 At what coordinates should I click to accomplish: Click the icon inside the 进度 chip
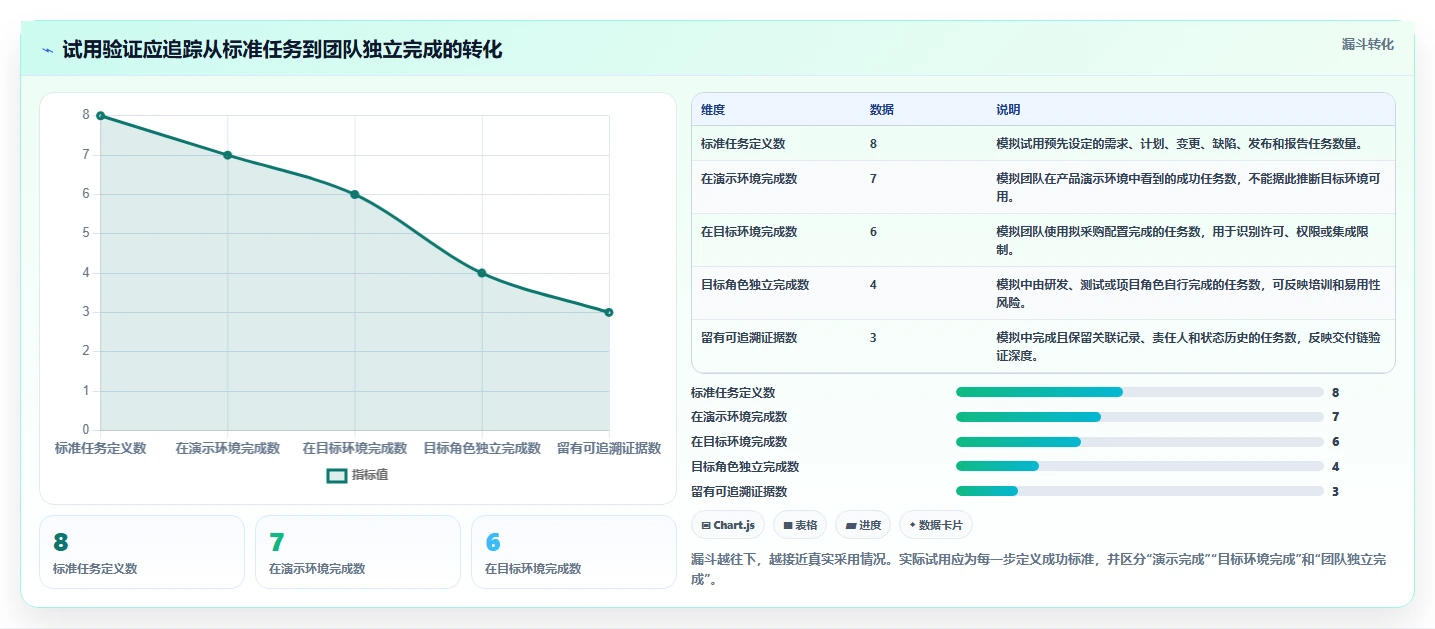tap(850, 525)
